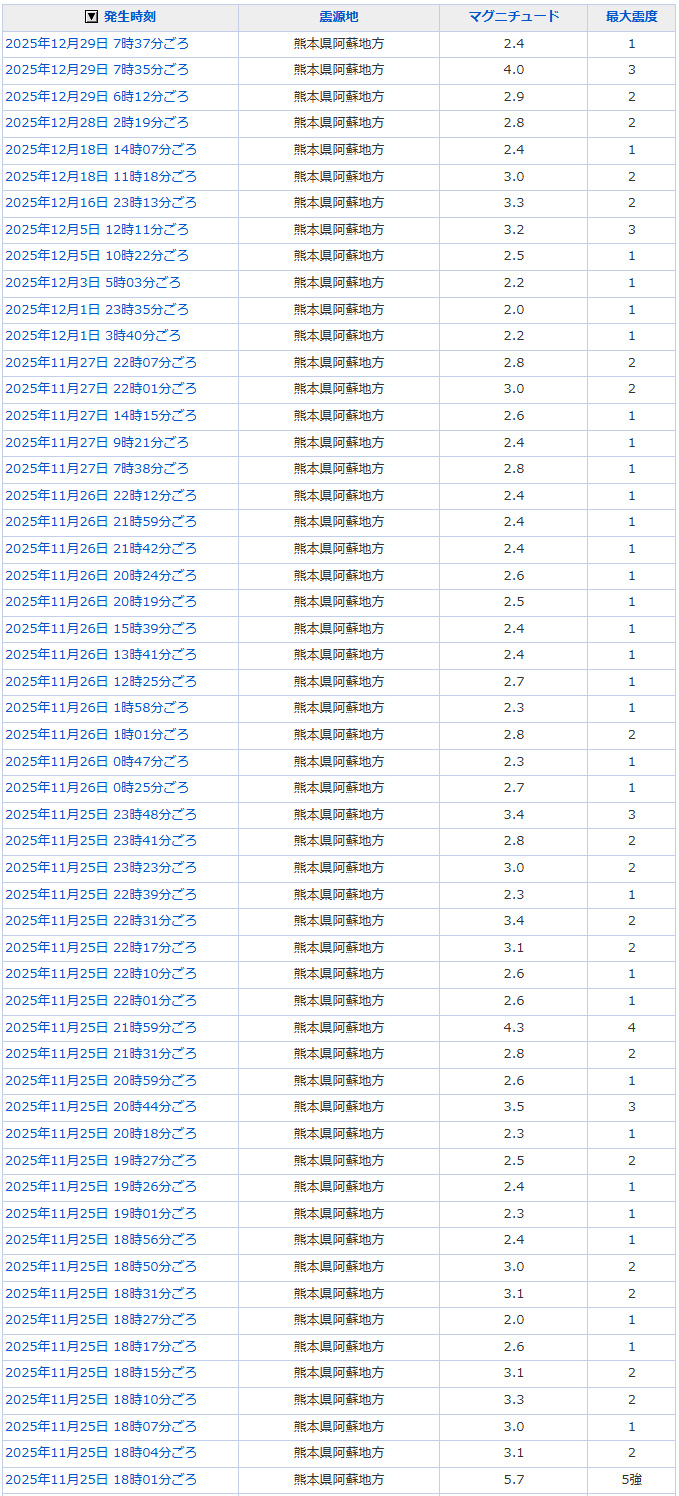Open the 2025年12月16日 23時13分ごろ earthquake entry
The width and height of the screenshot is (679, 1496).
(100, 203)
